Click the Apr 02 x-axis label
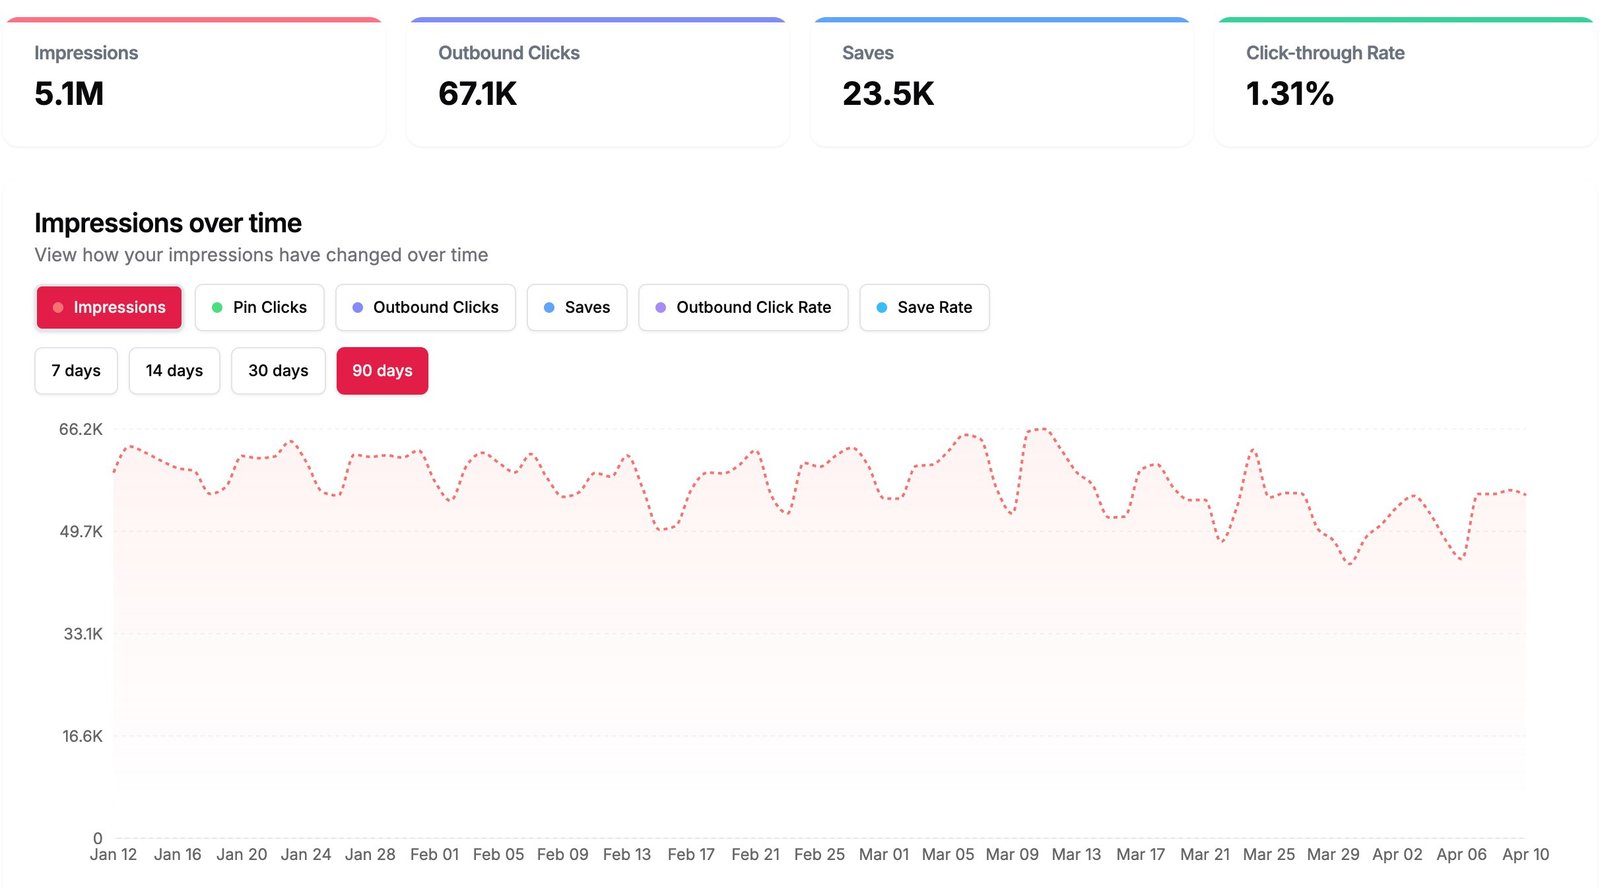Image resolution: width=1600 pixels, height=887 pixels. [1397, 854]
